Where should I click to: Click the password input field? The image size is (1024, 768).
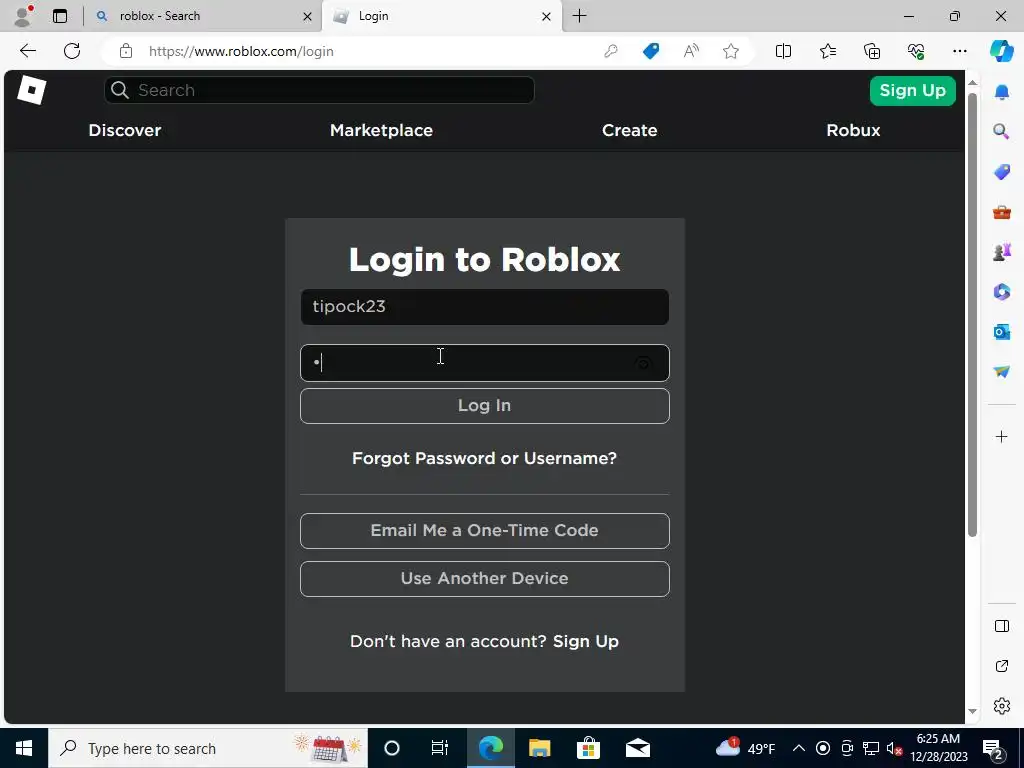[x=485, y=363]
